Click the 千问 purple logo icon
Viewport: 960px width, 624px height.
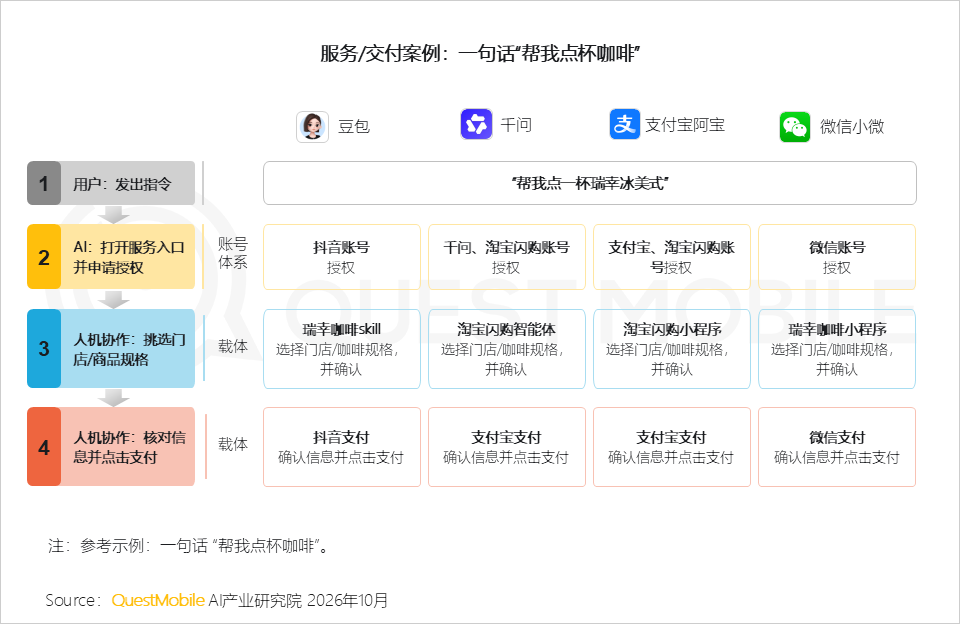pyautogui.click(x=476, y=124)
